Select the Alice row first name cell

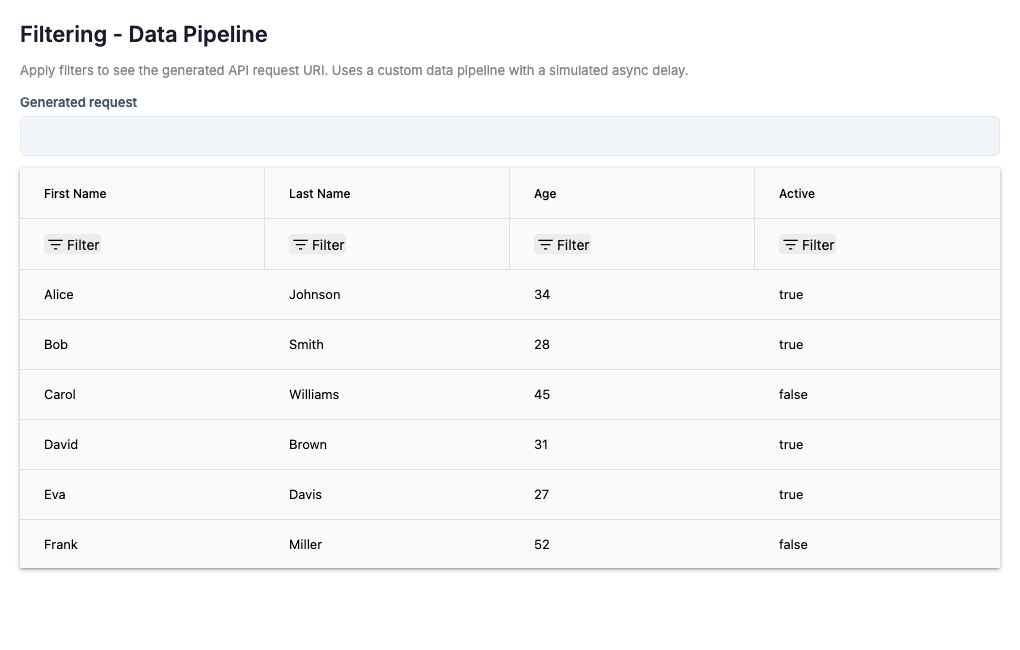coord(59,295)
